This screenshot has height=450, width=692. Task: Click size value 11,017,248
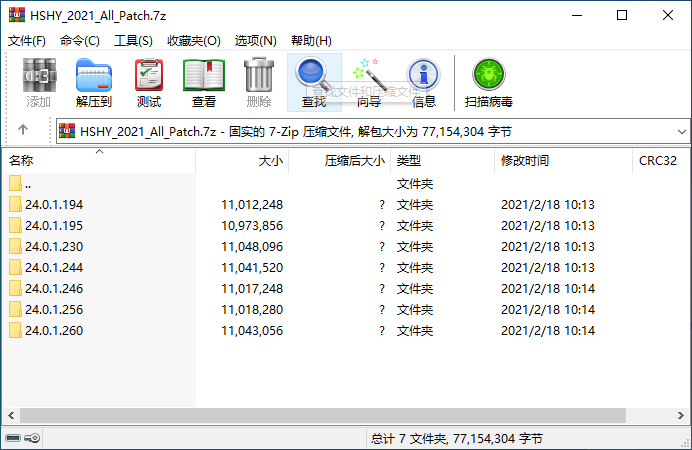pos(252,289)
